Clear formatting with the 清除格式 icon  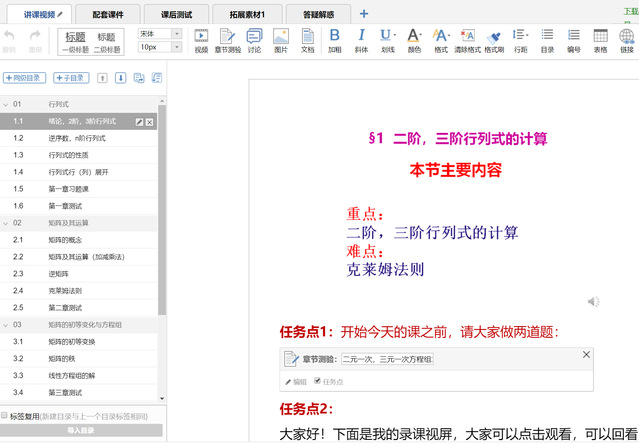pos(467,36)
